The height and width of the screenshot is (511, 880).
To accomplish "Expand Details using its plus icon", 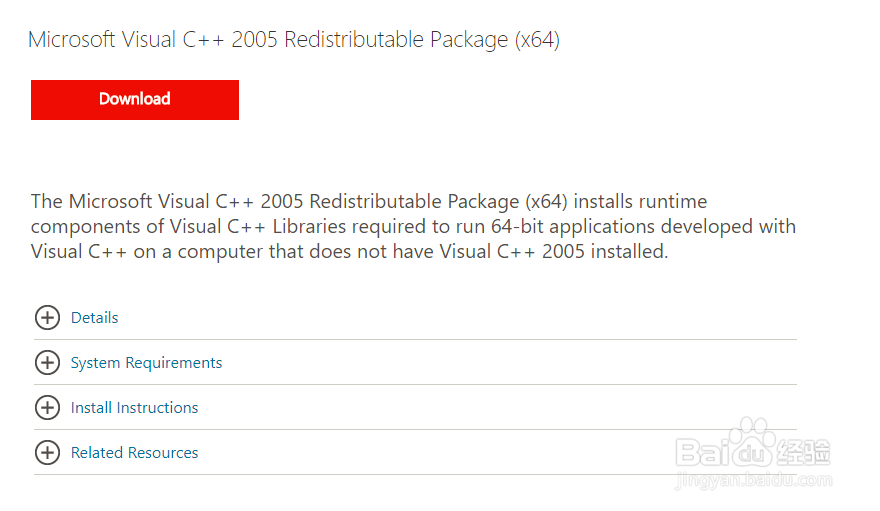I will coord(48,317).
